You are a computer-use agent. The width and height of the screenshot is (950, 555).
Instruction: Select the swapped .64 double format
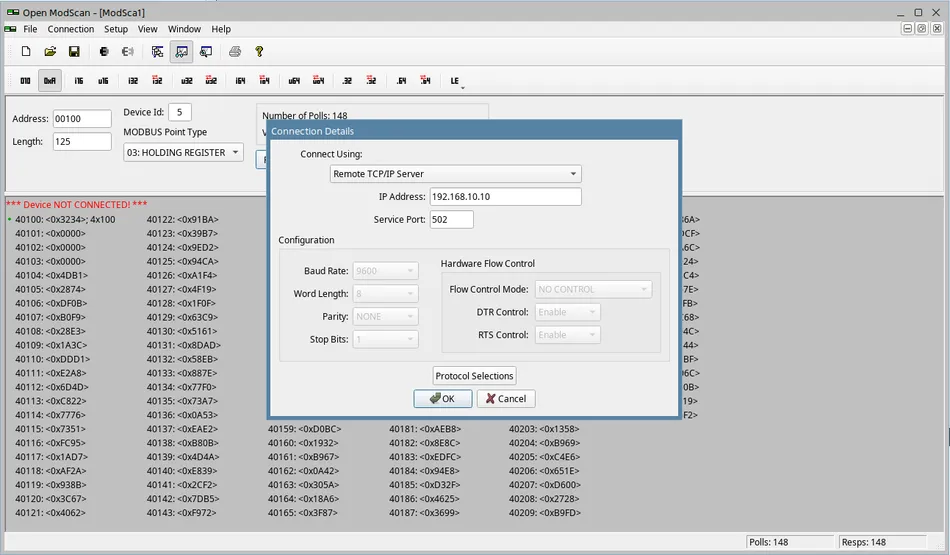(x=425, y=81)
